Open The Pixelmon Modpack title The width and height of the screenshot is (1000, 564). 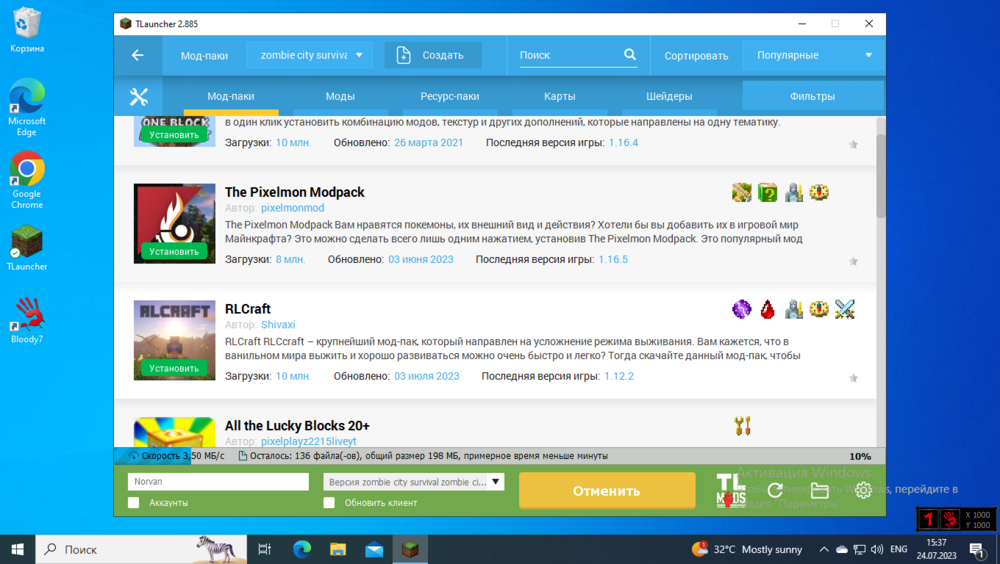point(295,192)
